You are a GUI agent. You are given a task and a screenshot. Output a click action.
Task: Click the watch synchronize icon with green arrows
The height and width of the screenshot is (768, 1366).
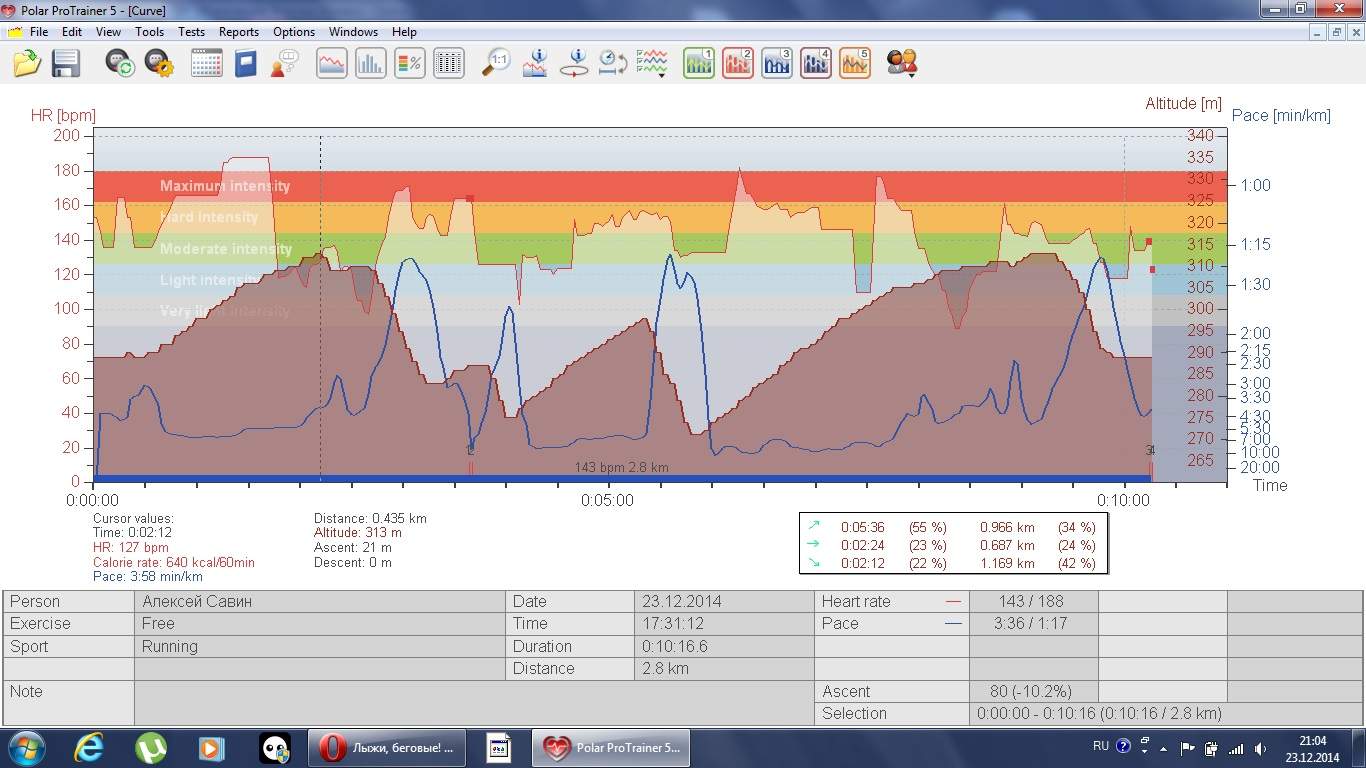[x=121, y=63]
